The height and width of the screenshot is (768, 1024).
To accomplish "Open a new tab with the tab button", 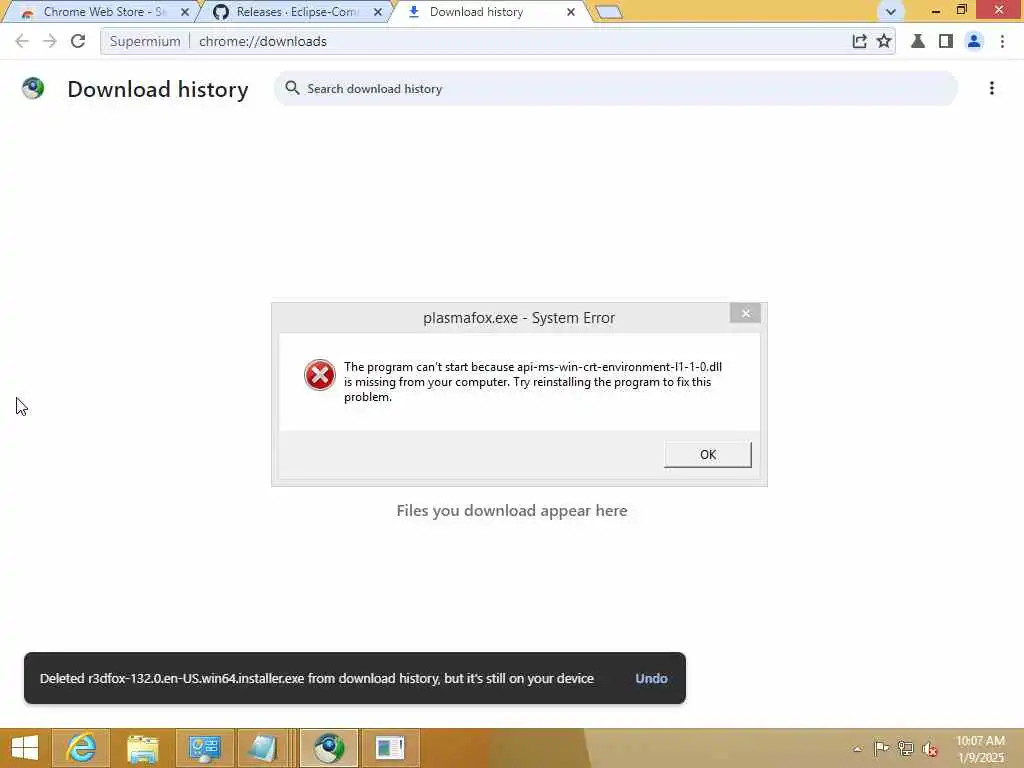I will (609, 12).
